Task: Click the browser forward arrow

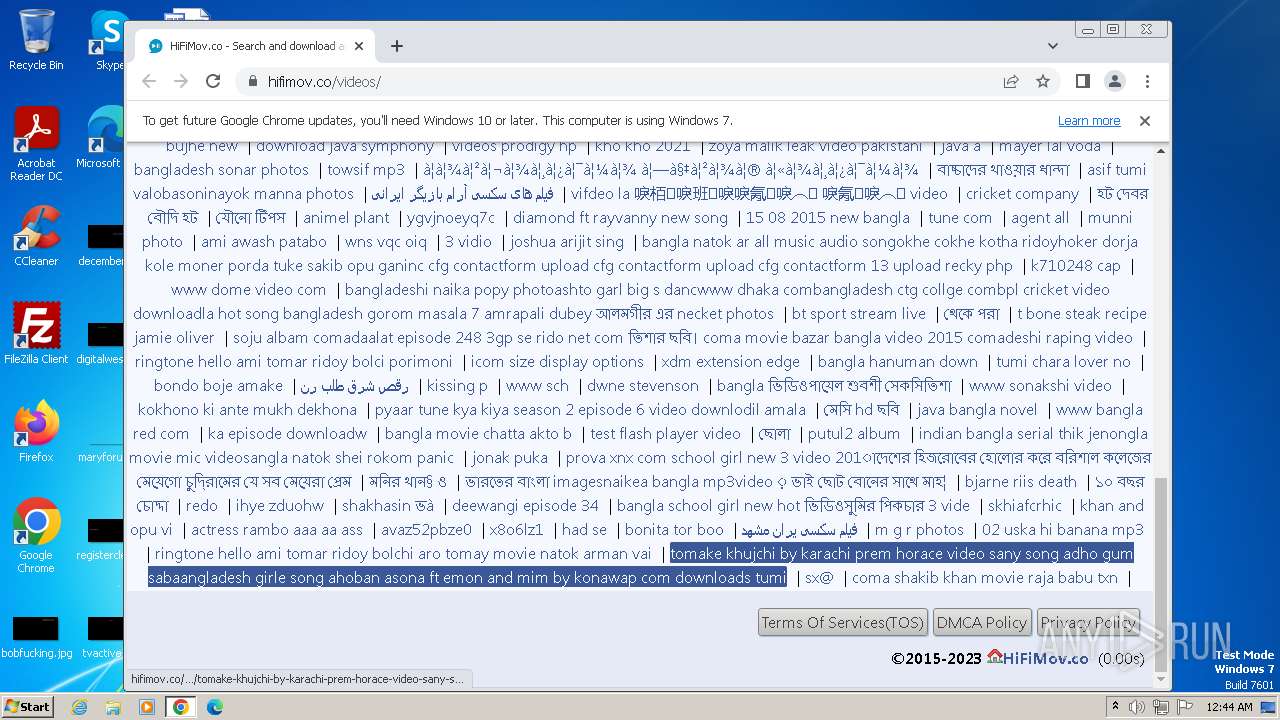Action: pos(181,81)
